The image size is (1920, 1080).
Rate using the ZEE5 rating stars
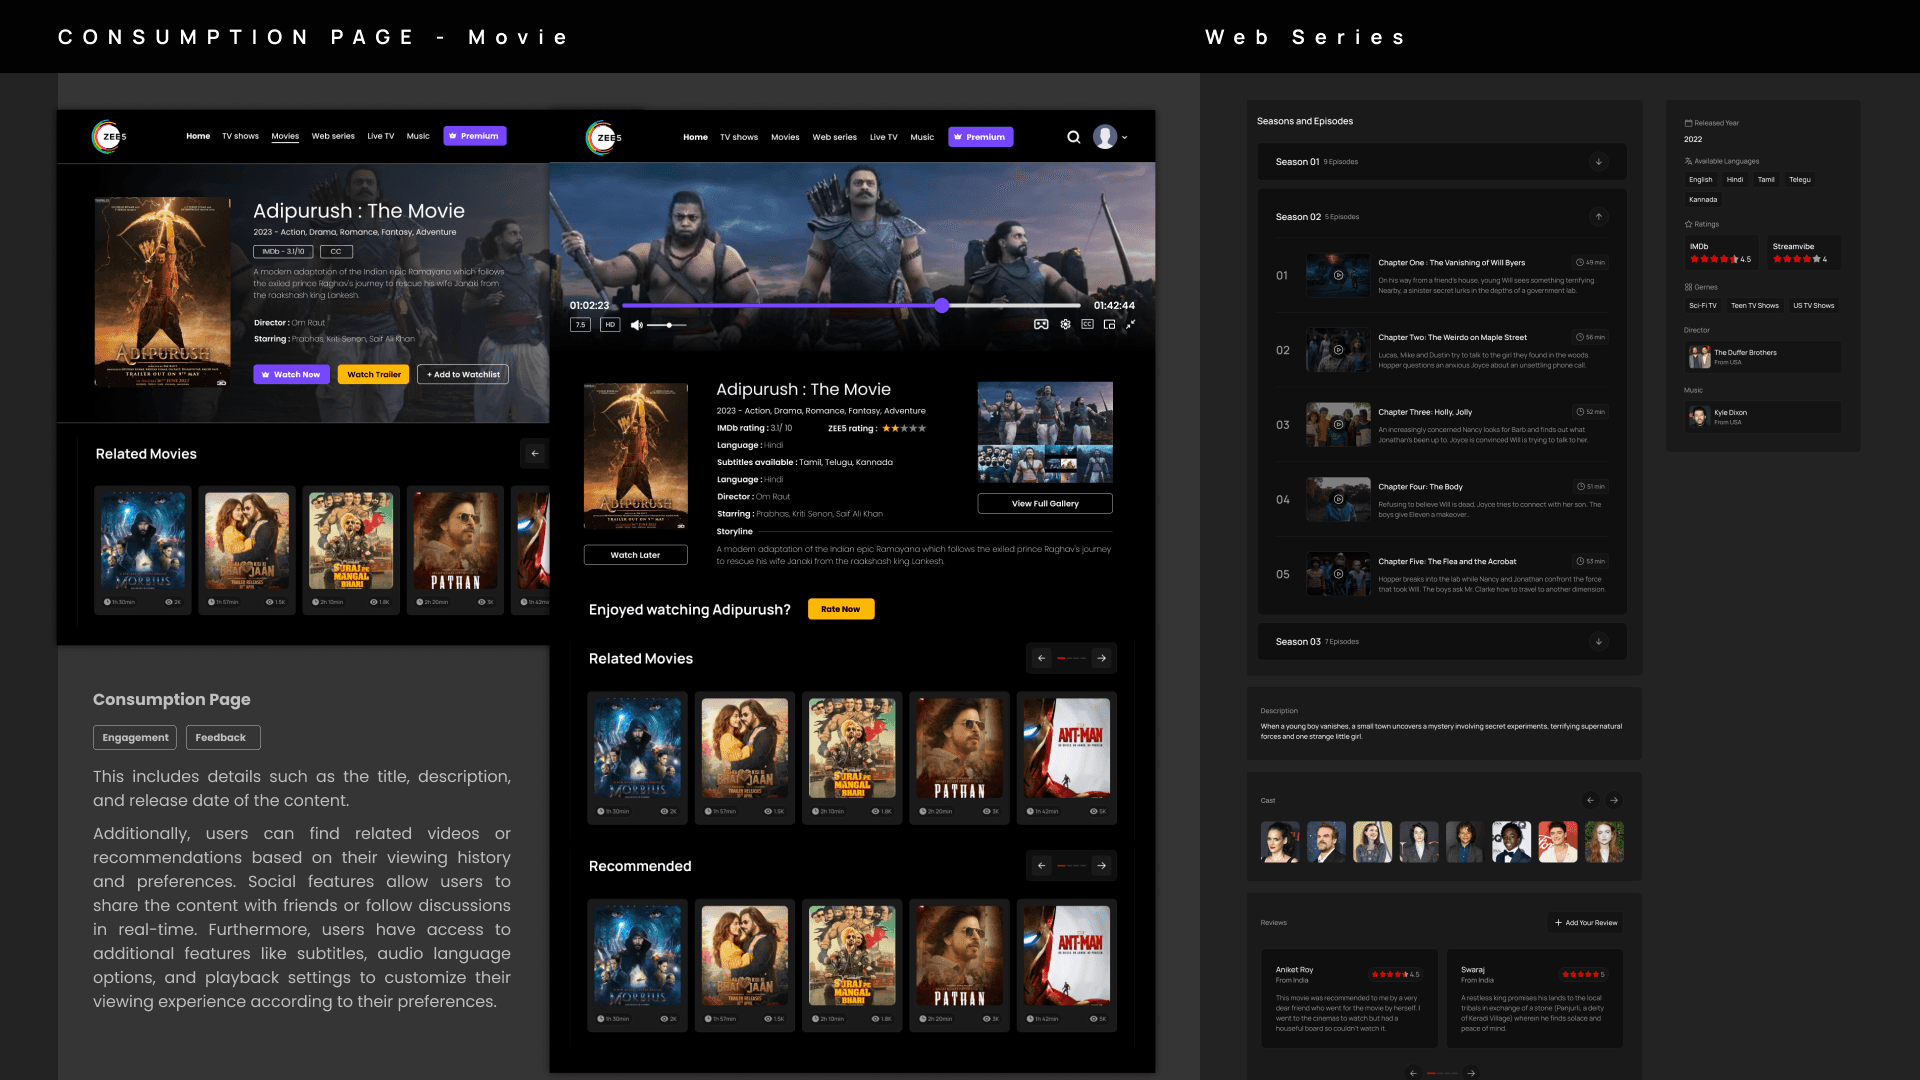click(x=904, y=429)
